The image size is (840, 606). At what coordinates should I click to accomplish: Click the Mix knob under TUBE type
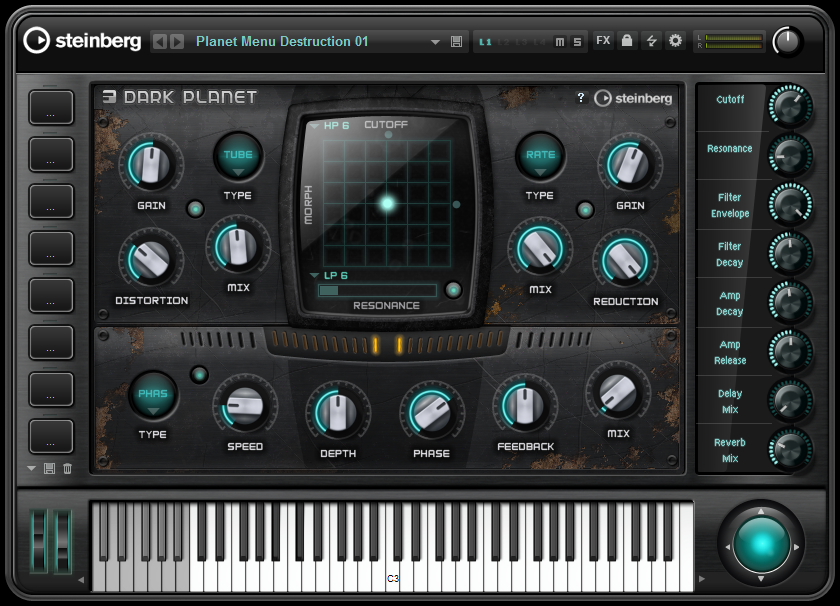[238, 246]
